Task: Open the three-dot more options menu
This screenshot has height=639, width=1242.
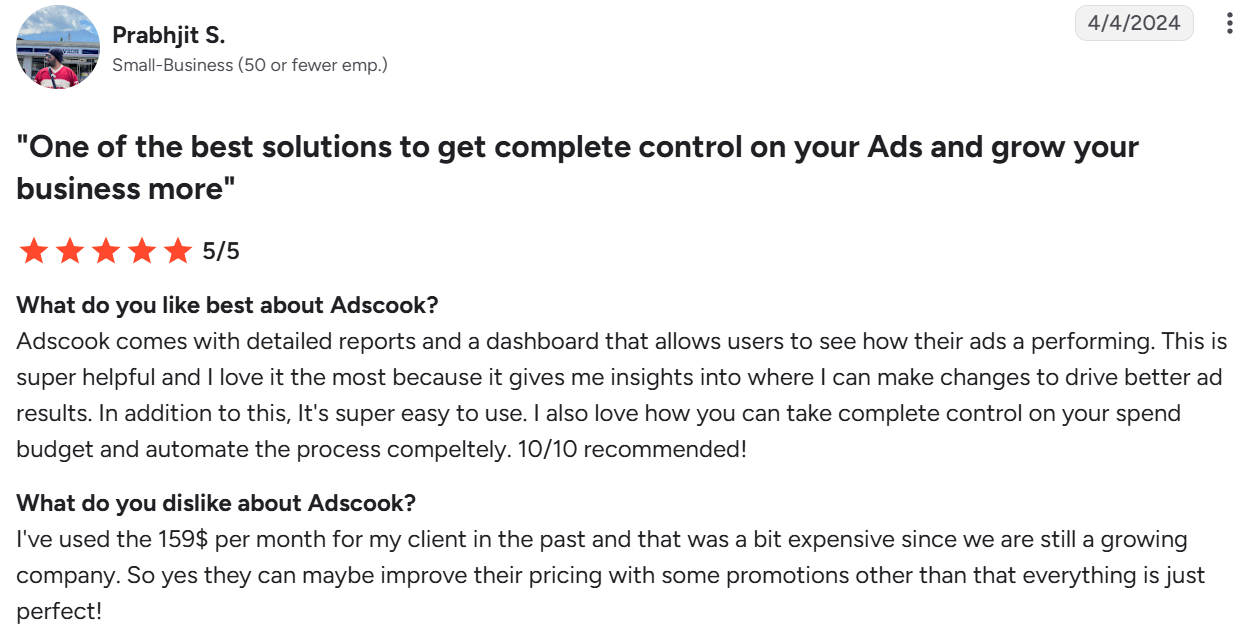Action: pos(1229,23)
